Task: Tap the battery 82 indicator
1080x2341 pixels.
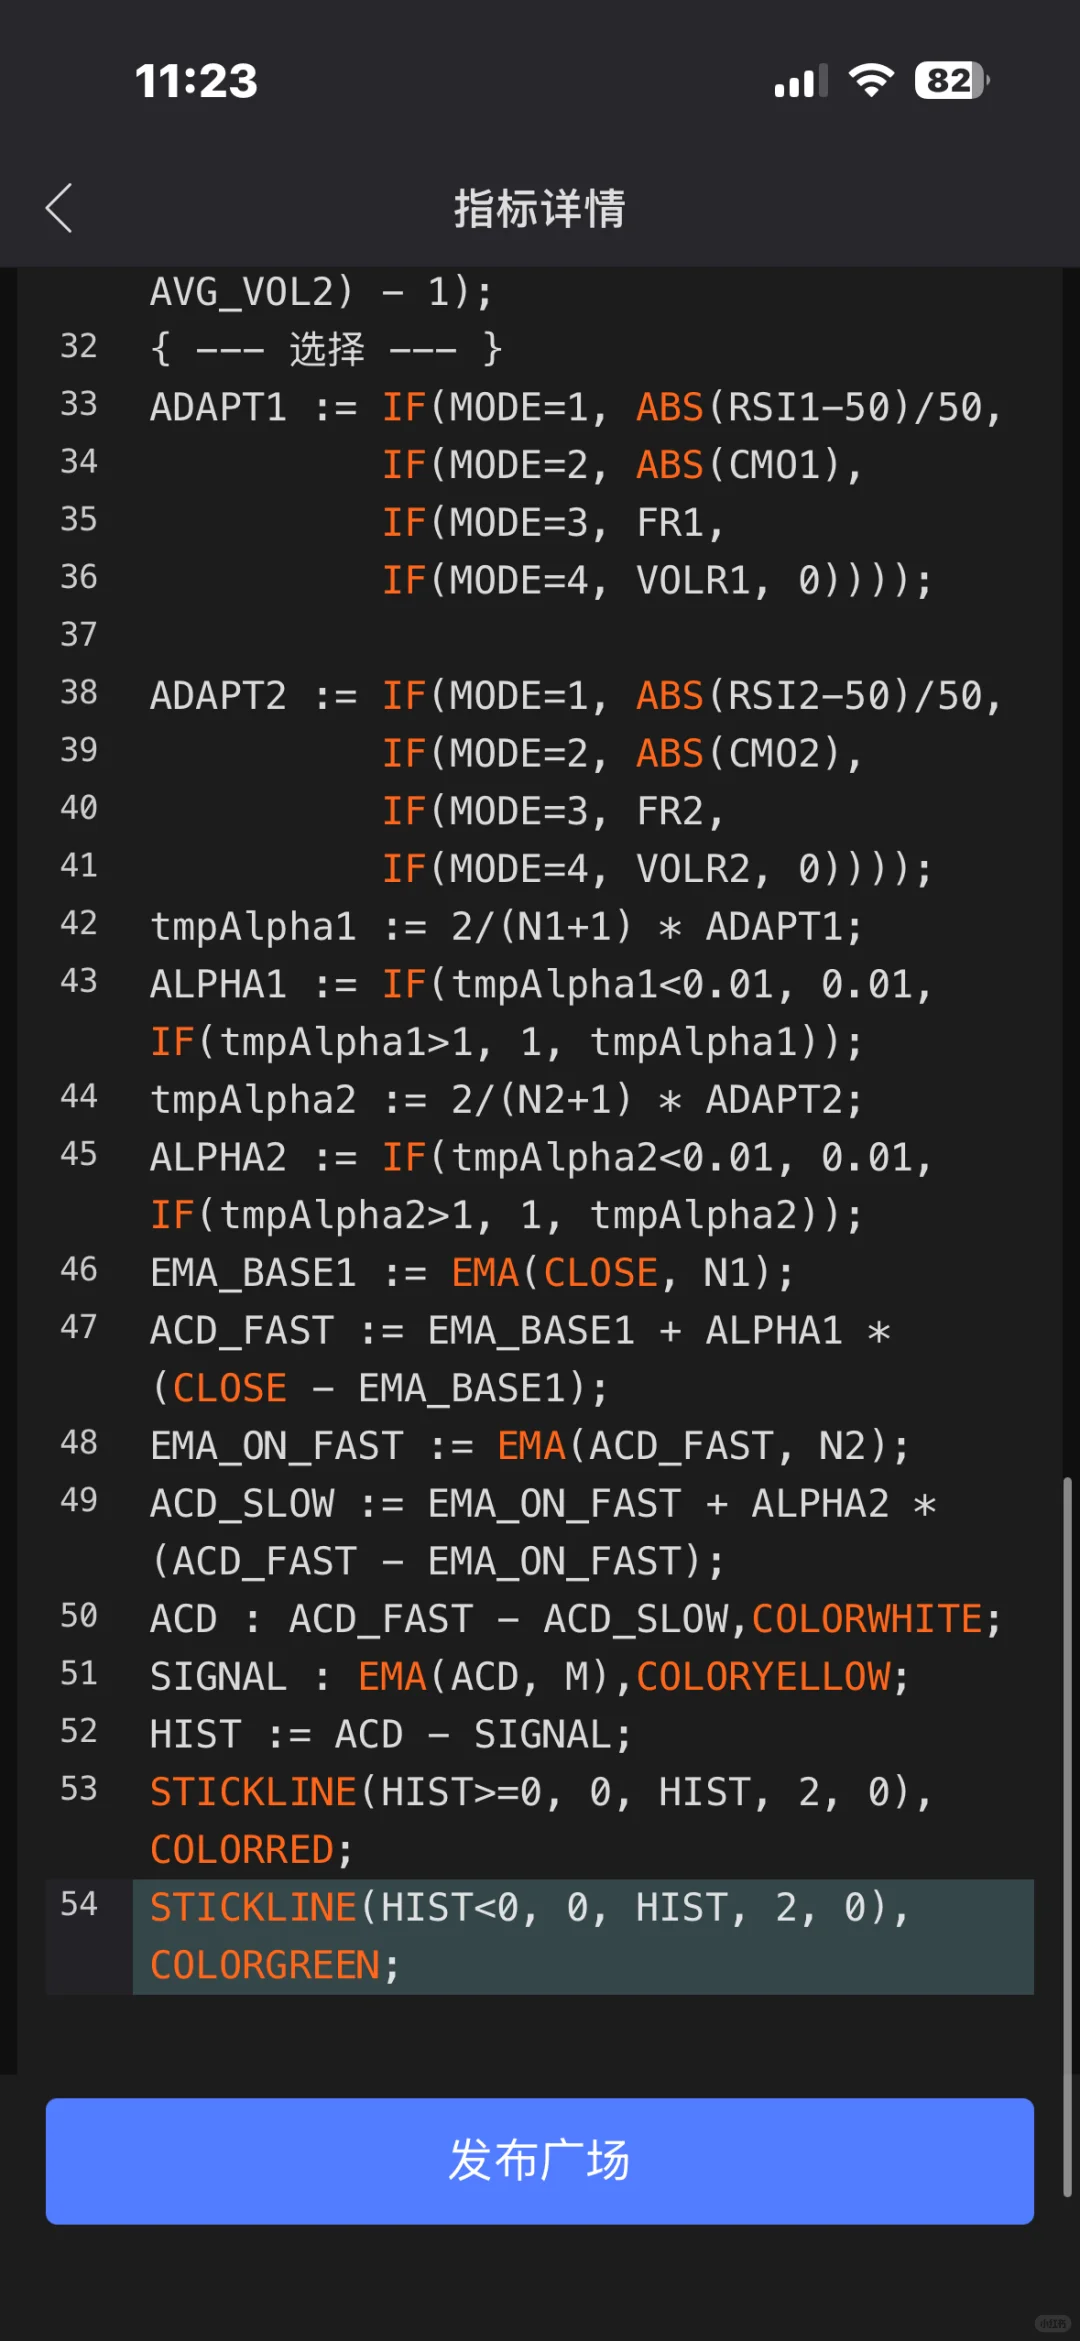Action: click(951, 80)
